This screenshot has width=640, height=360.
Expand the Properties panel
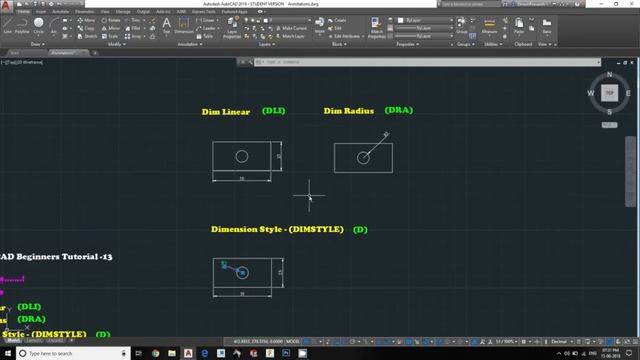407,44
